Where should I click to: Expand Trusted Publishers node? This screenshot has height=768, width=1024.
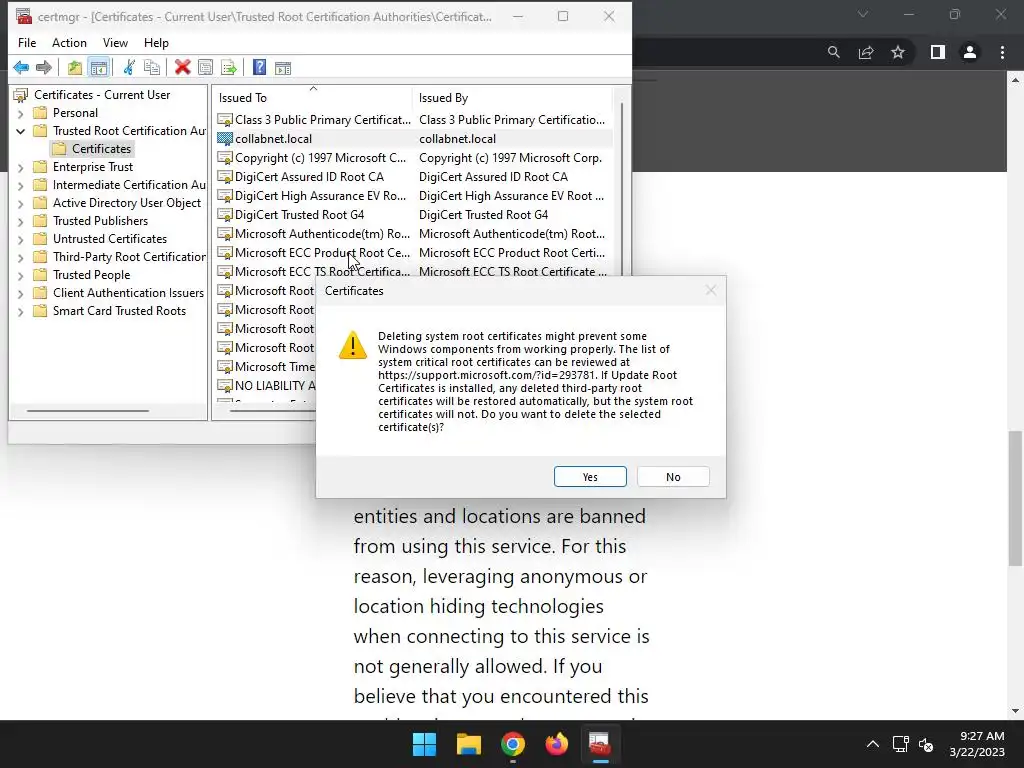click(x=20, y=221)
